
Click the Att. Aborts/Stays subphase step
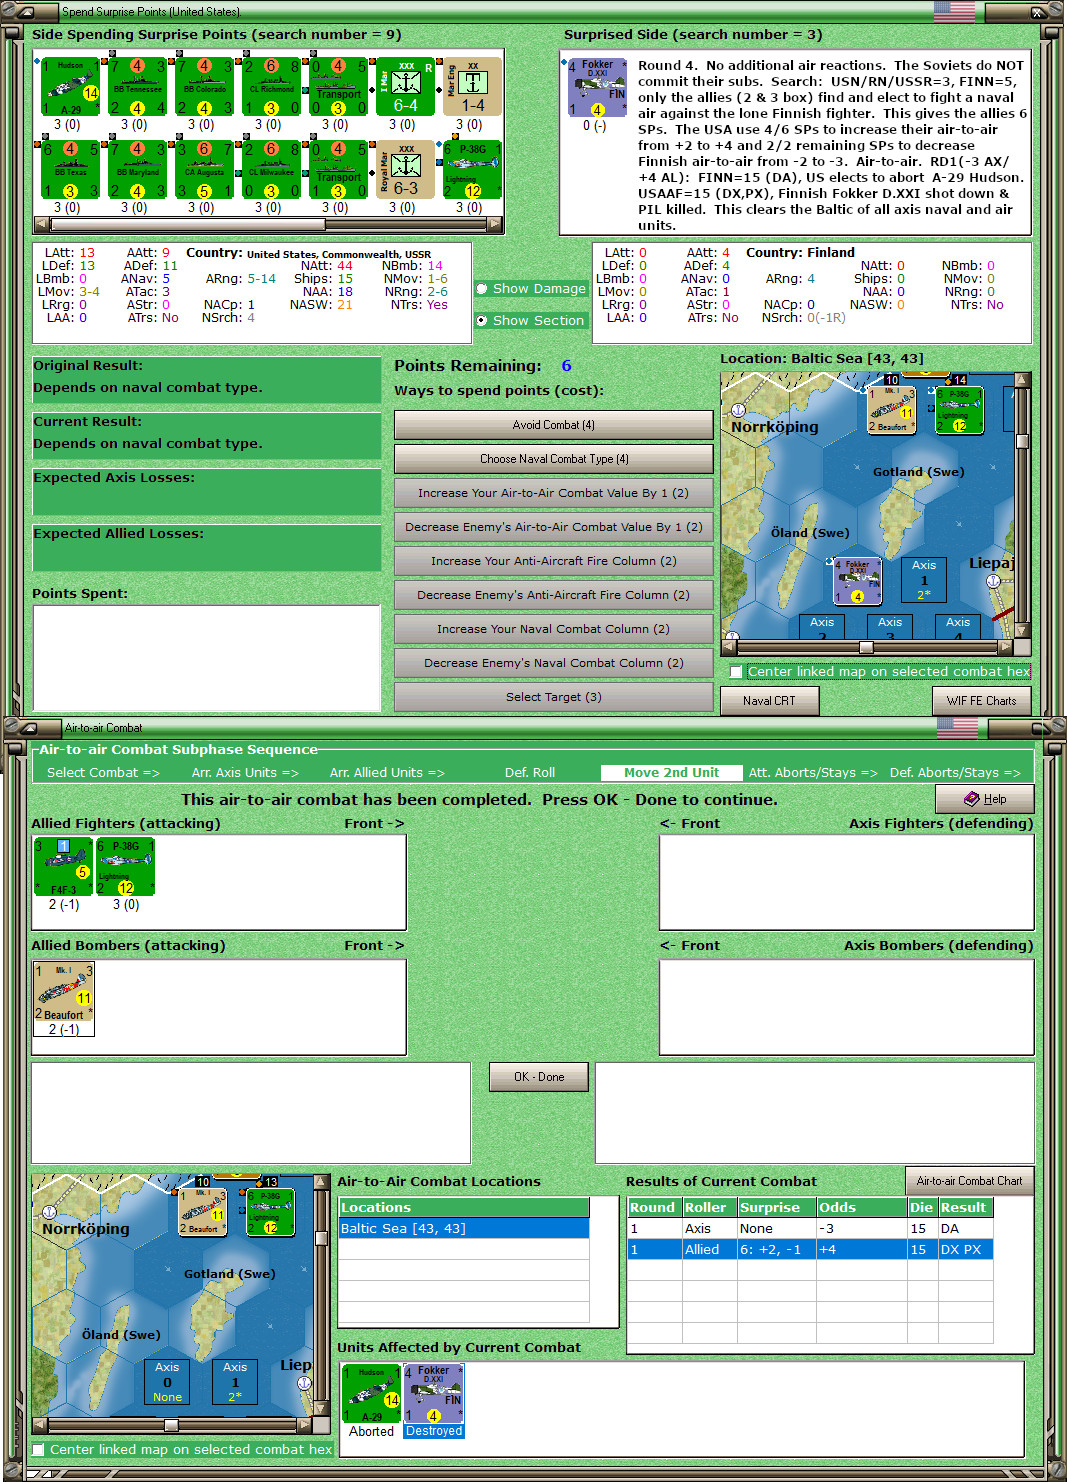813,772
